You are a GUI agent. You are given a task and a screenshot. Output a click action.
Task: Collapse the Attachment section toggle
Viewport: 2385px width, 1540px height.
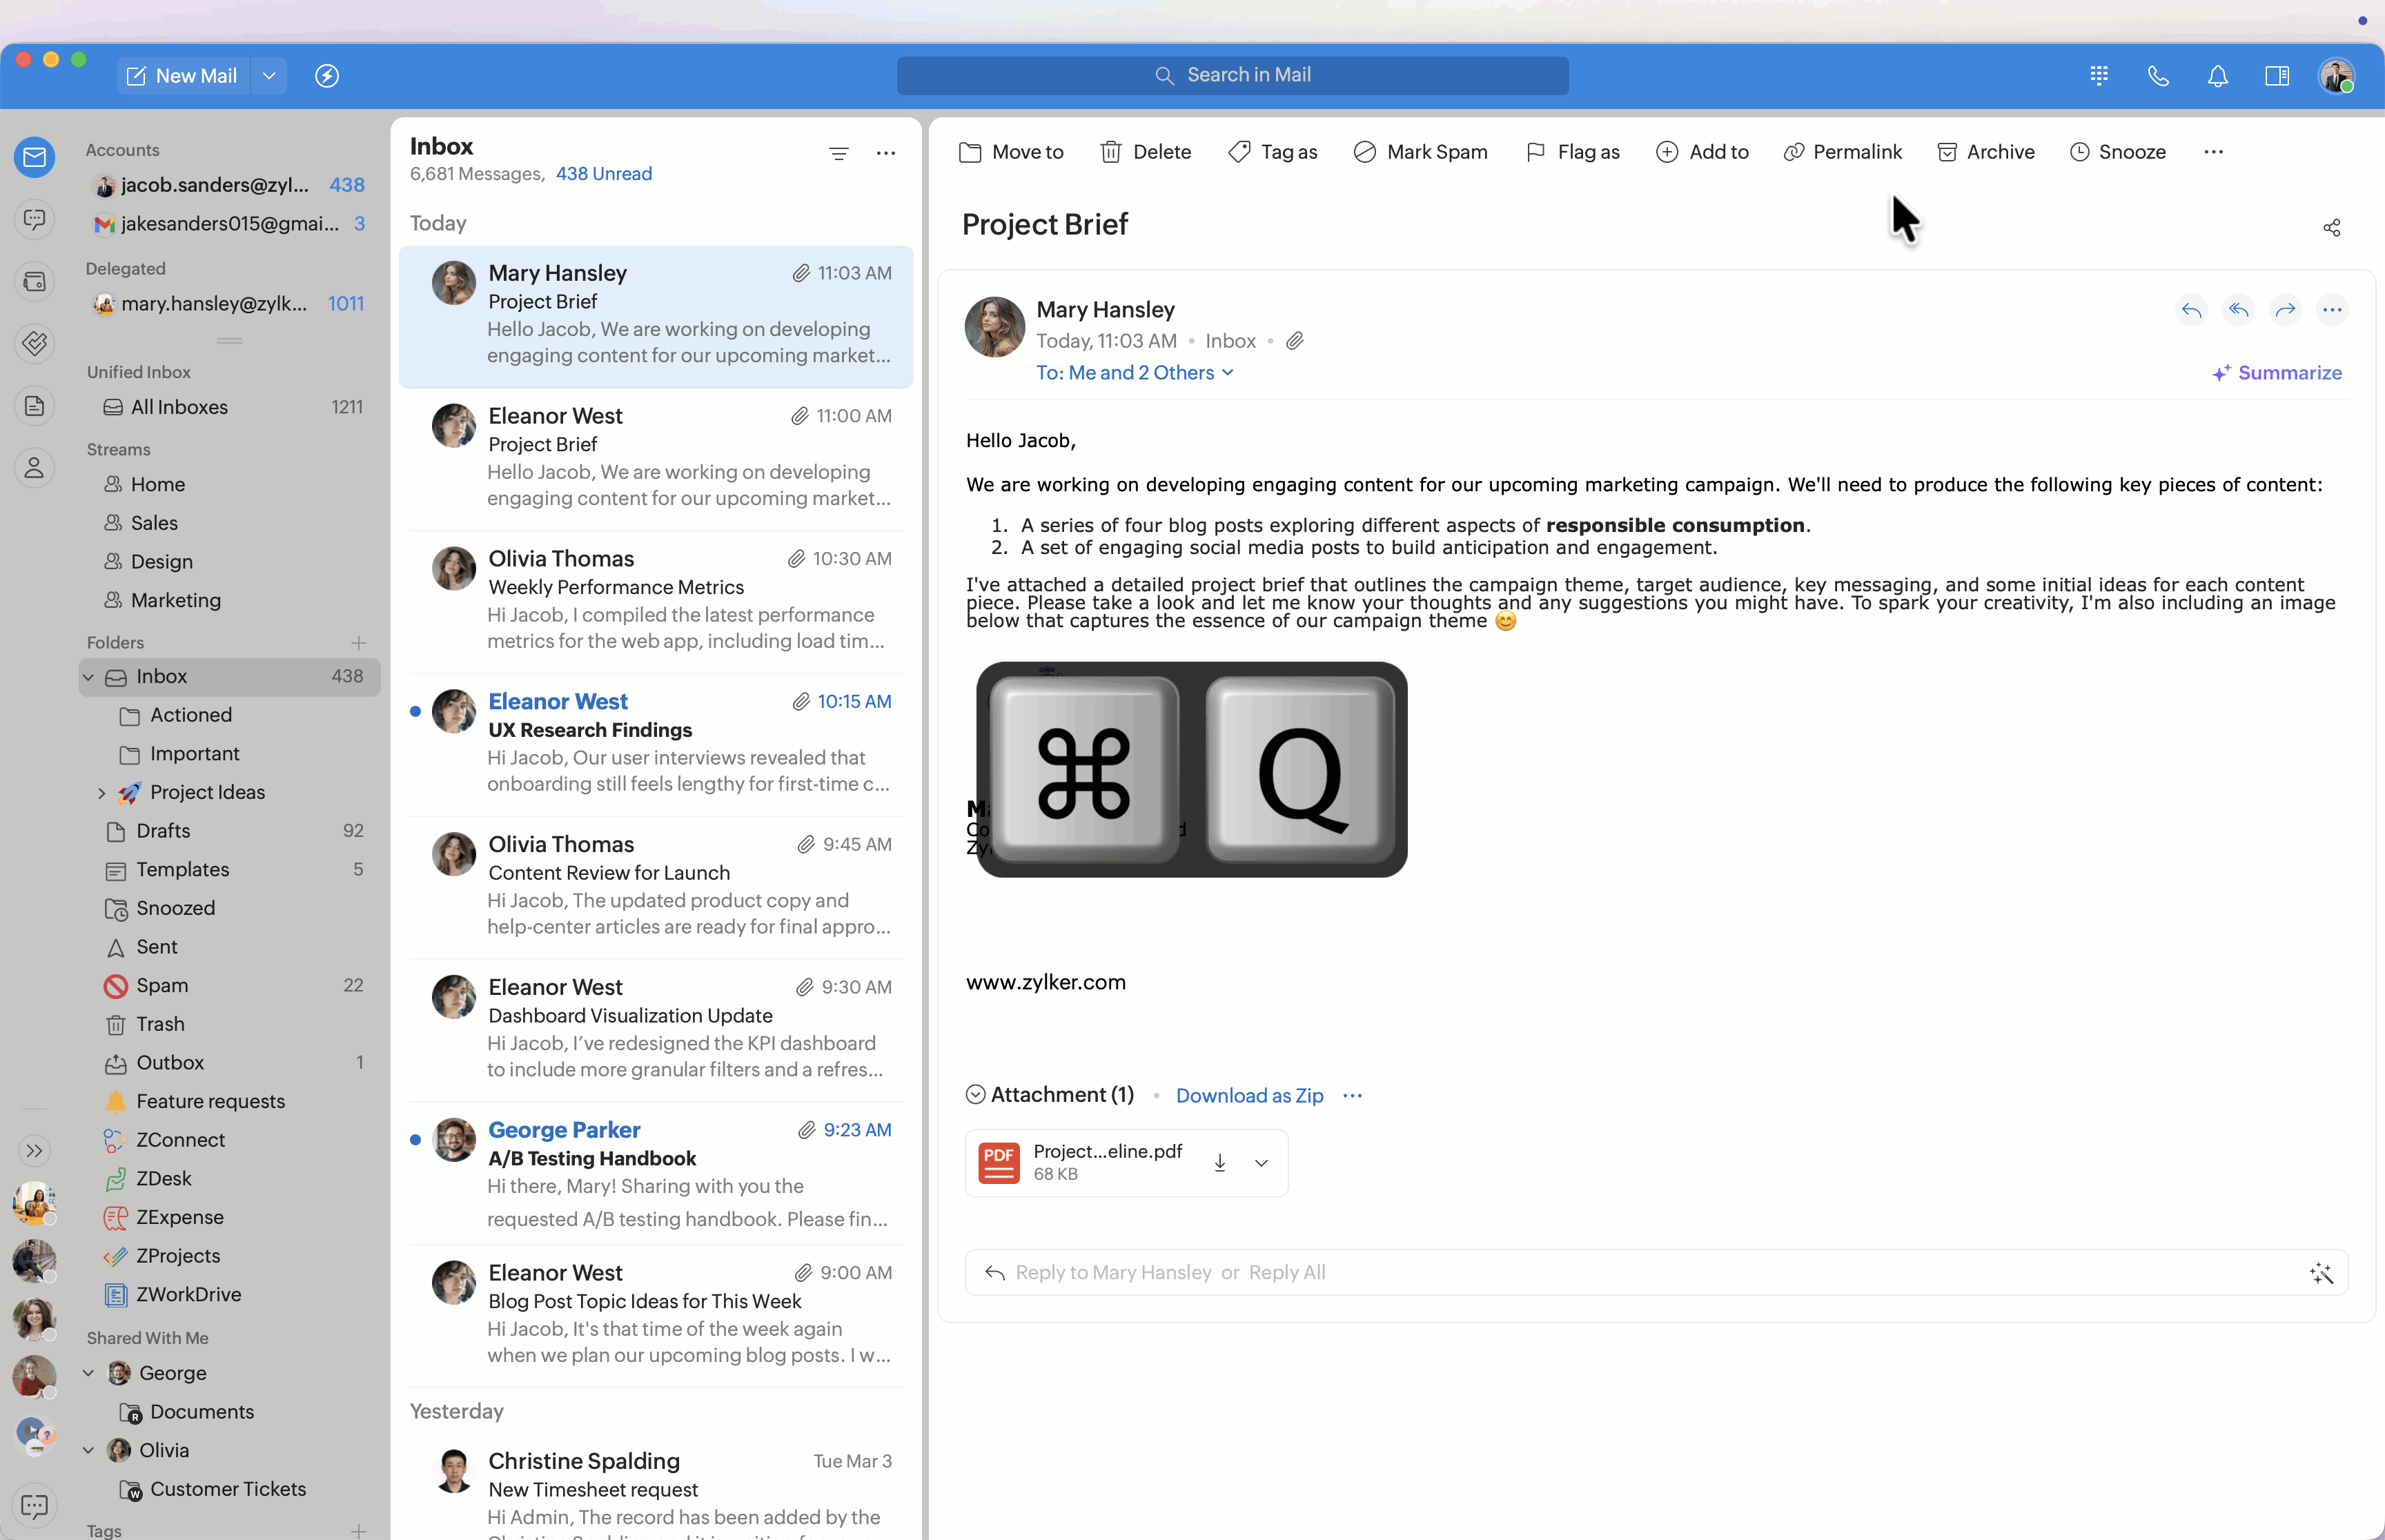[x=975, y=1095]
